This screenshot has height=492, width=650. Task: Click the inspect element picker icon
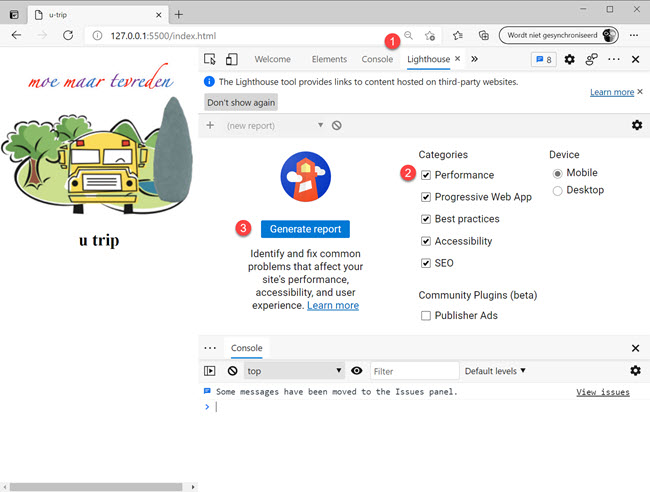[210, 60]
